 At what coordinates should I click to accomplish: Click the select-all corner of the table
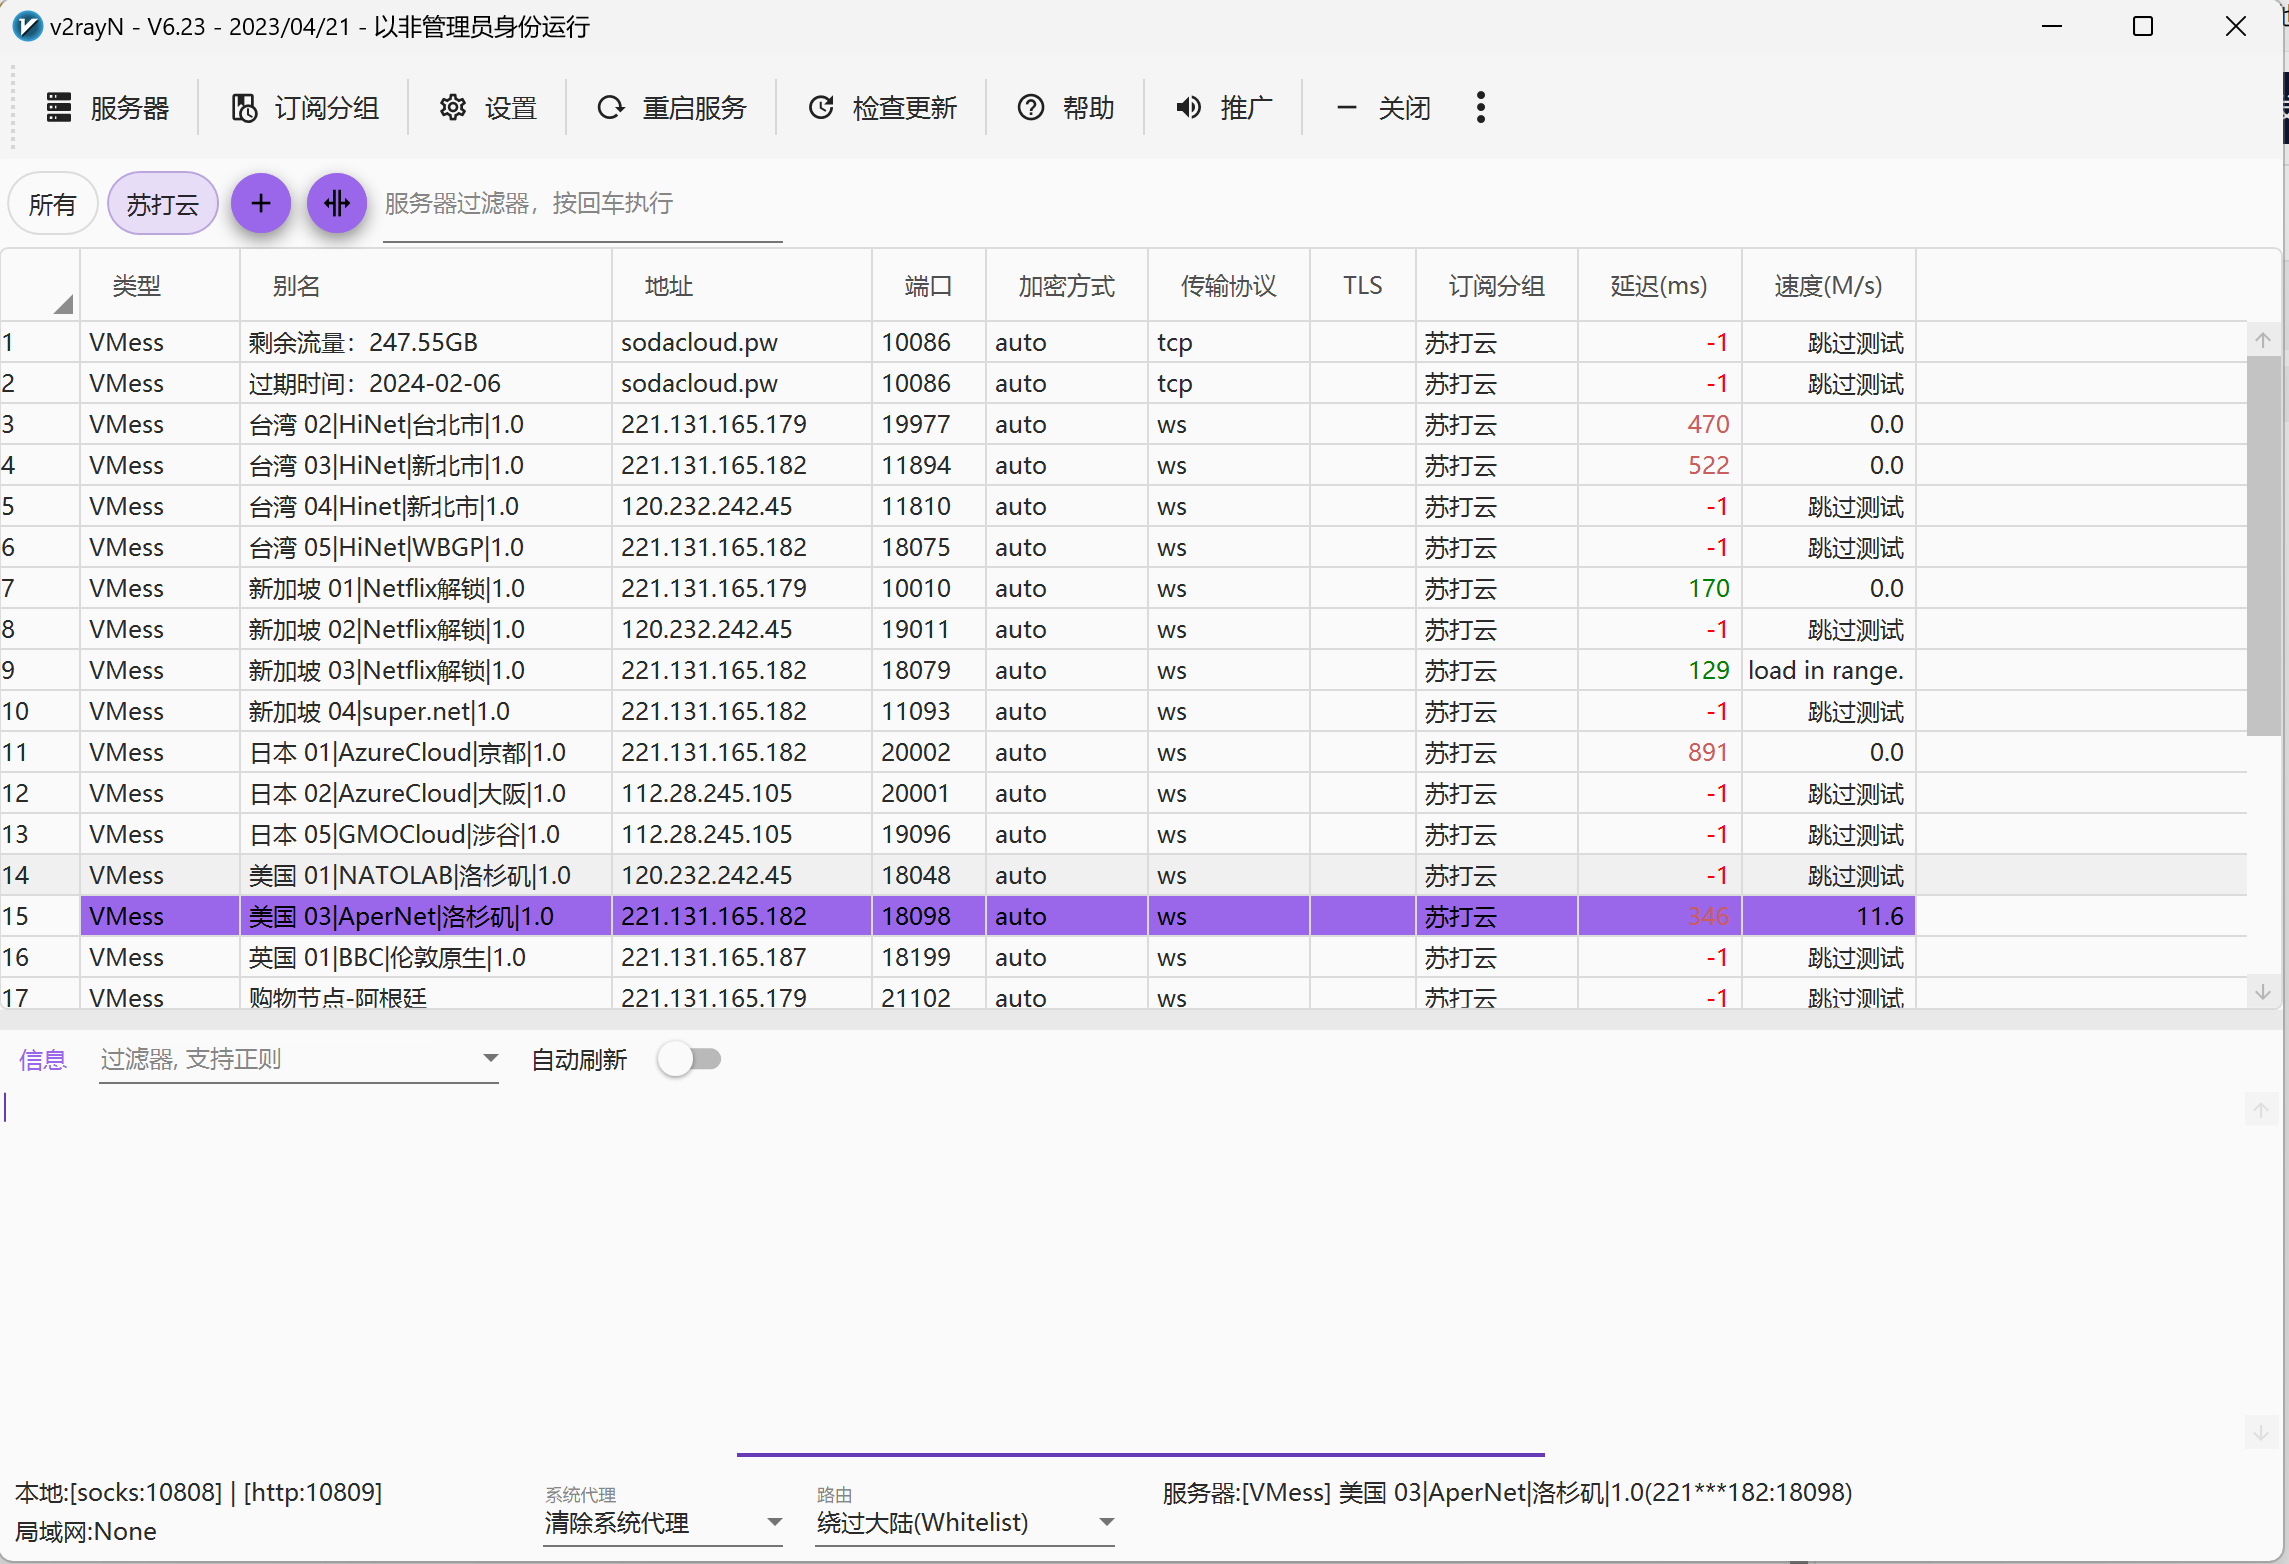click(40, 286)
